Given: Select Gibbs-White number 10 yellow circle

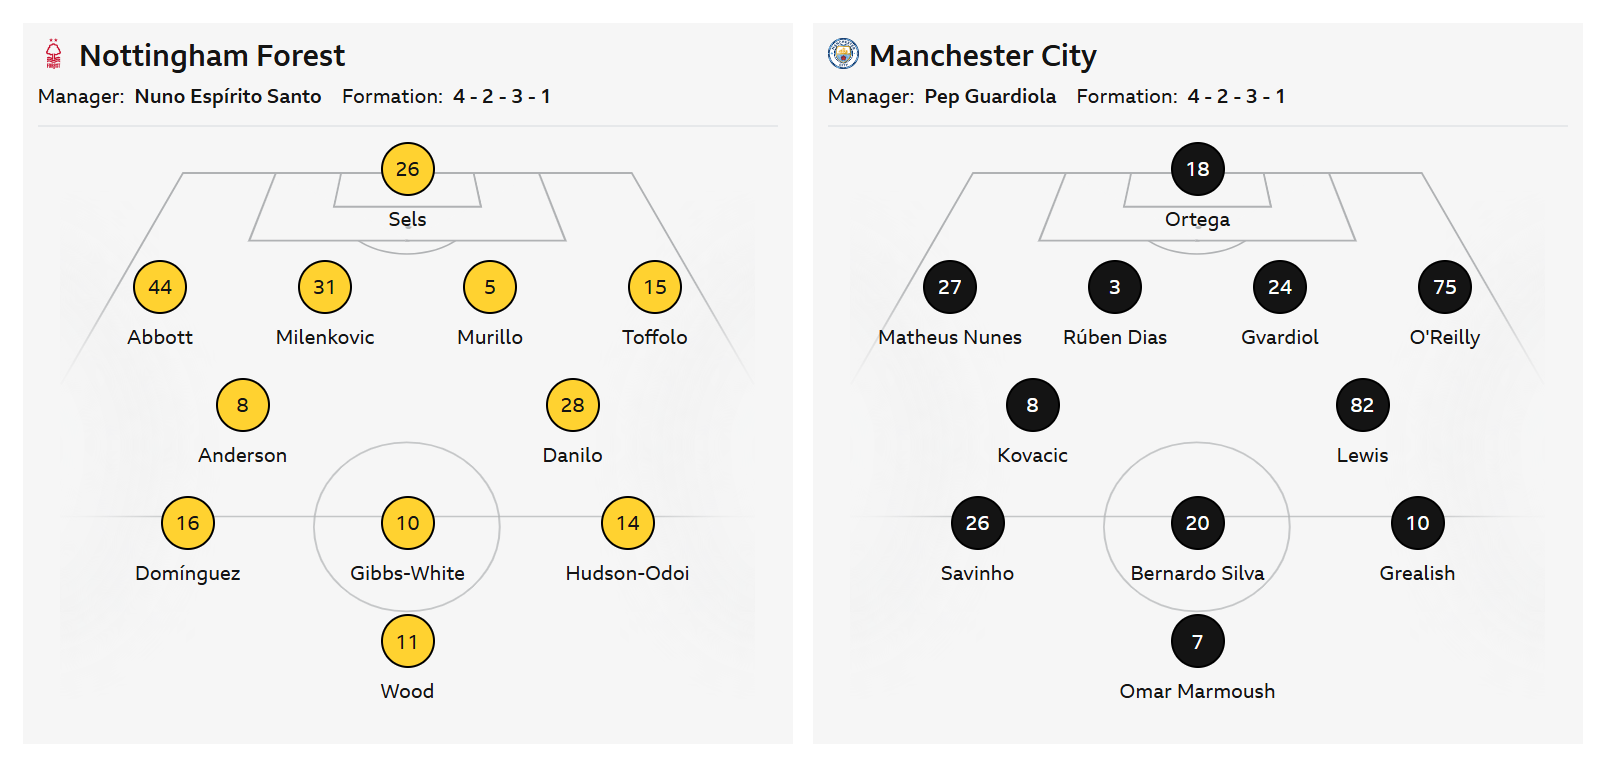Looking at the screenshot, I should 407,523.
